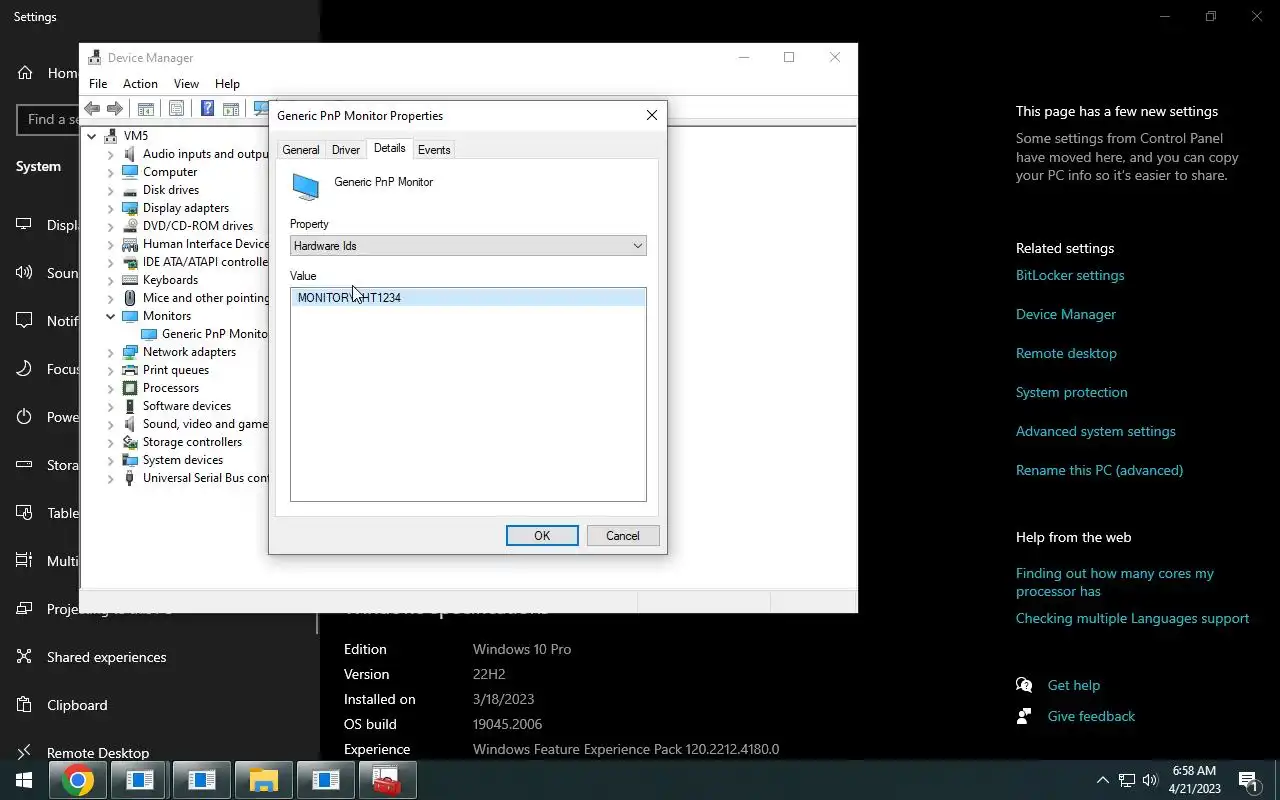The image size is (1280, 800).
Task: Click the taskbar clock showing 6:58 AM
Action: point(1194,780)
